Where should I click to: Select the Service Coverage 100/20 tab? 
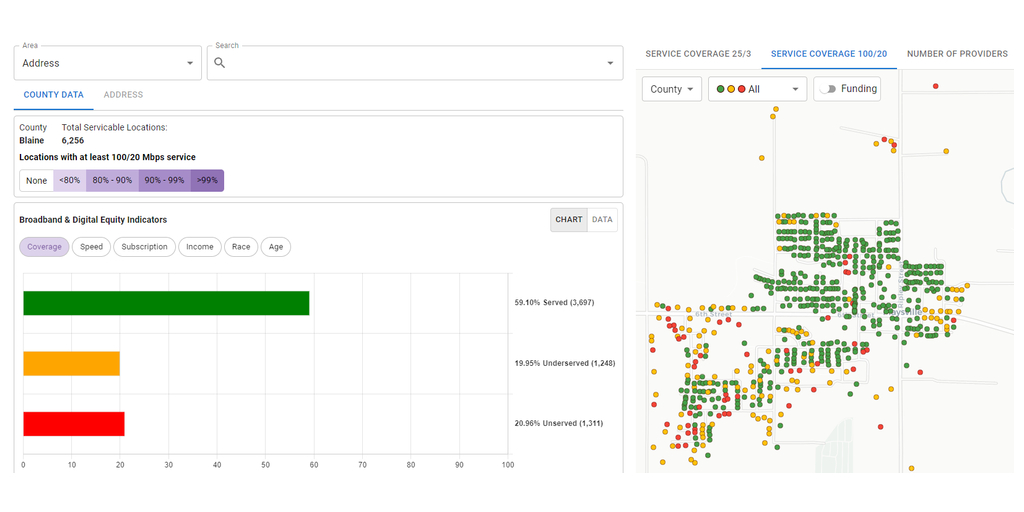click(828, 54)
